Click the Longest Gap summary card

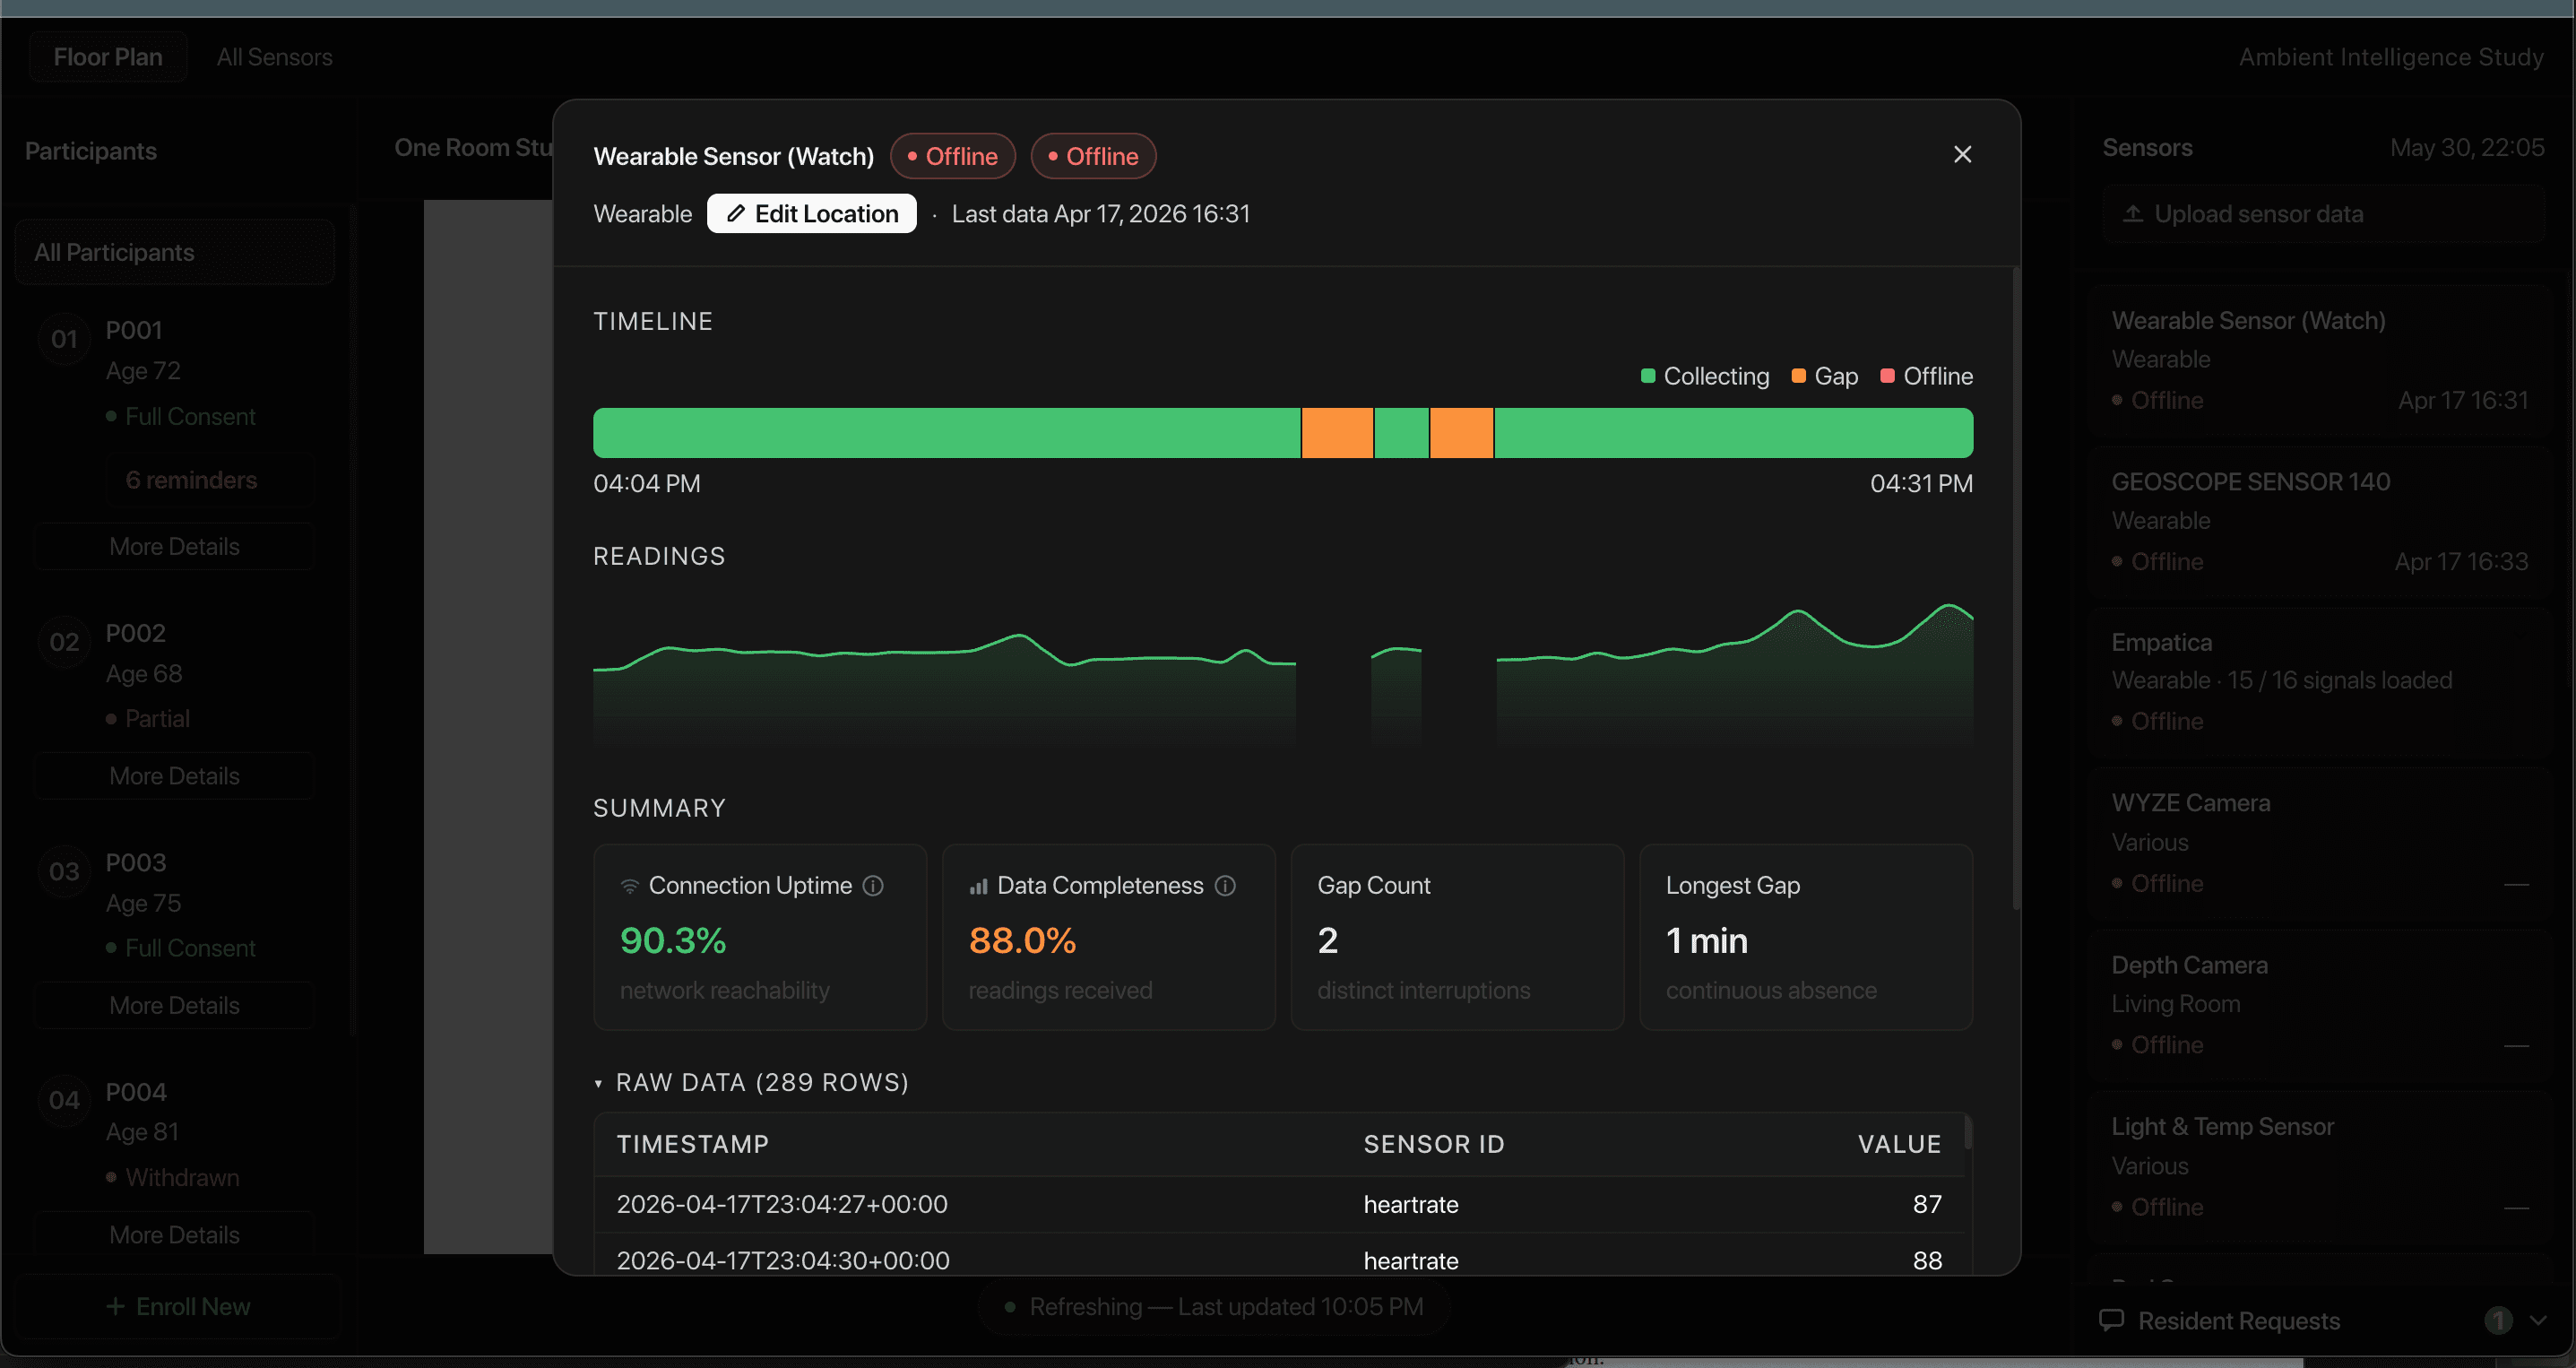click(x=1805, y=937)
